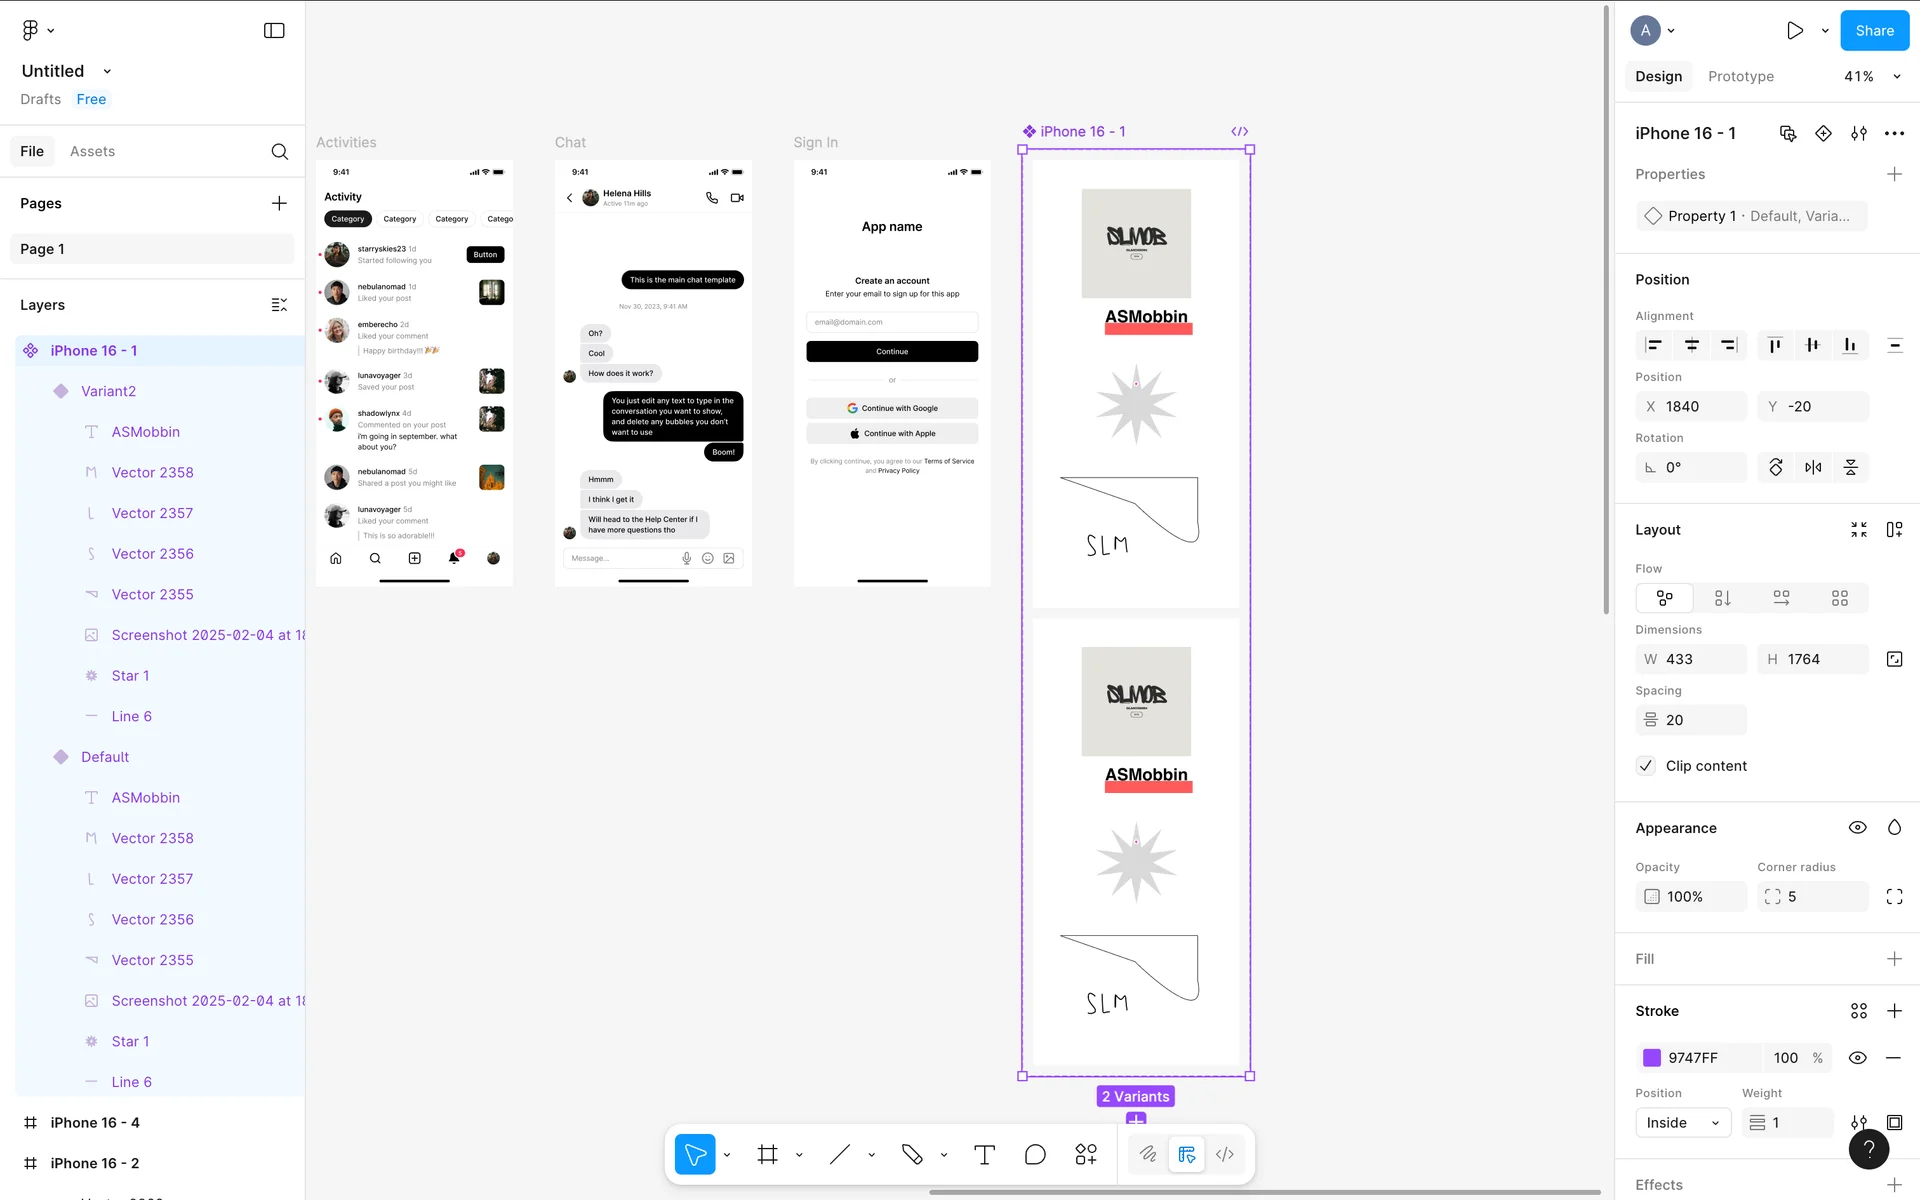
Task: Open the Assets tab
Action: (x=92, y=151)
